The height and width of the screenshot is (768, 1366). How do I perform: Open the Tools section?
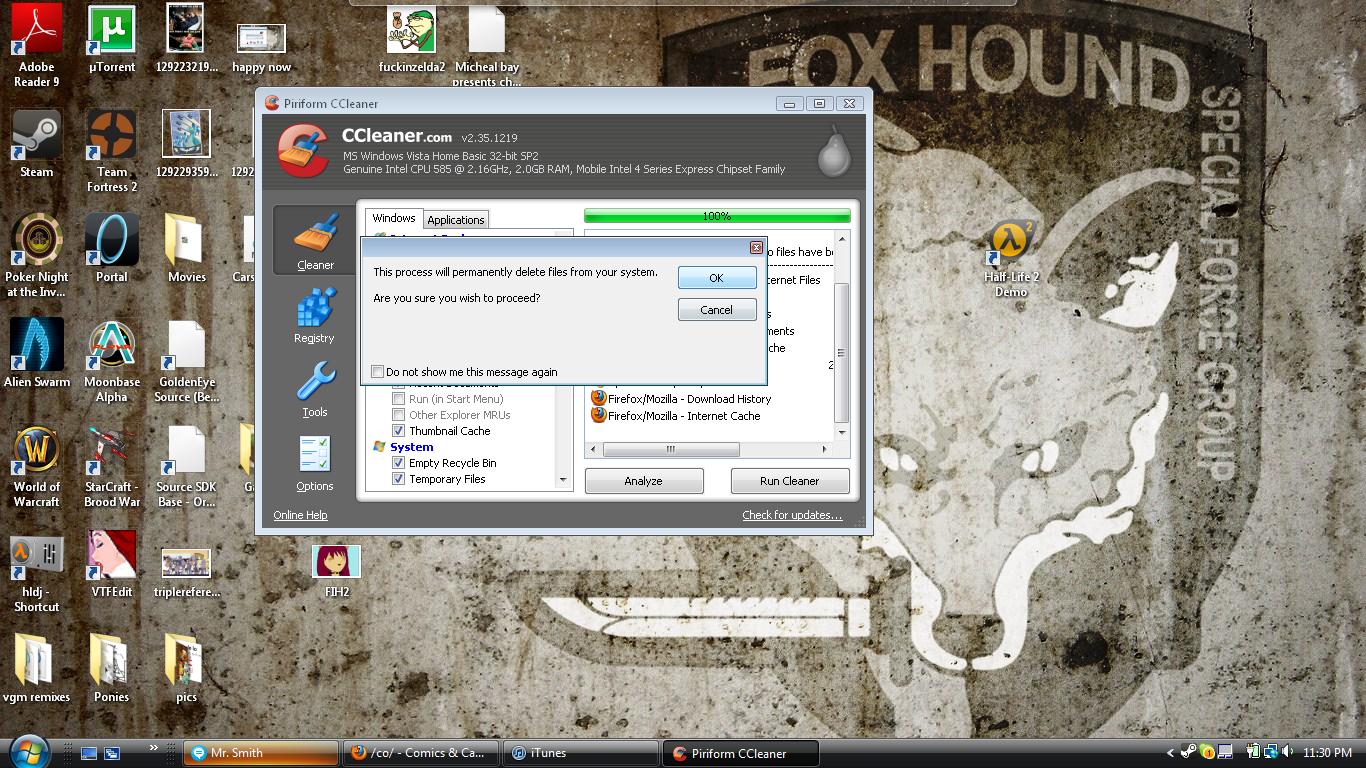point(314,385)
